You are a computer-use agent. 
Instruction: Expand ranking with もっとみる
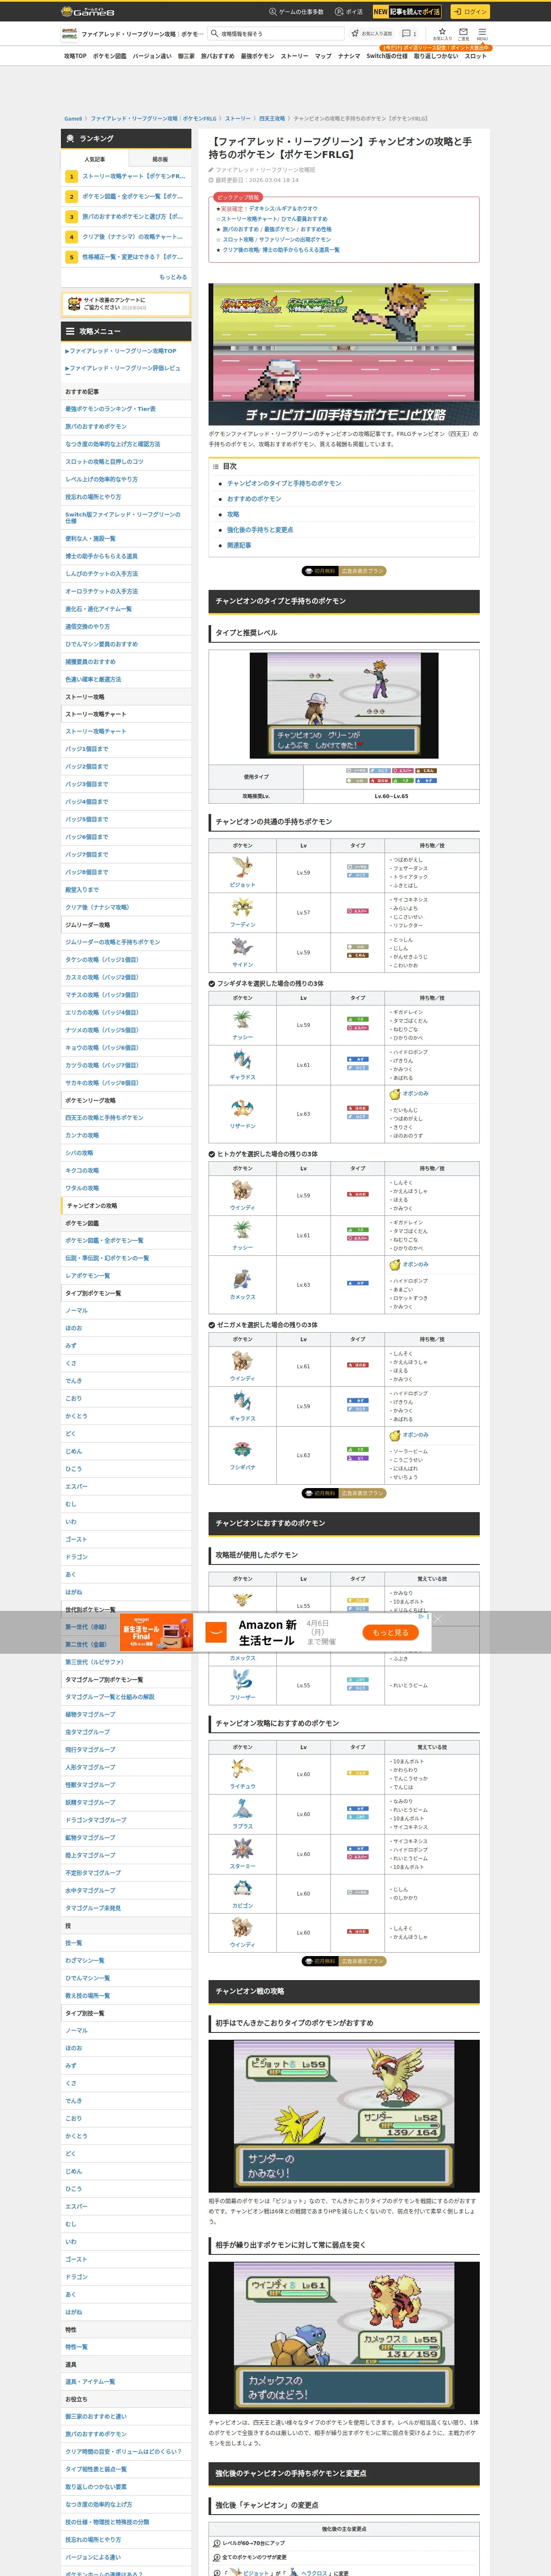click(x=173, y=277)
